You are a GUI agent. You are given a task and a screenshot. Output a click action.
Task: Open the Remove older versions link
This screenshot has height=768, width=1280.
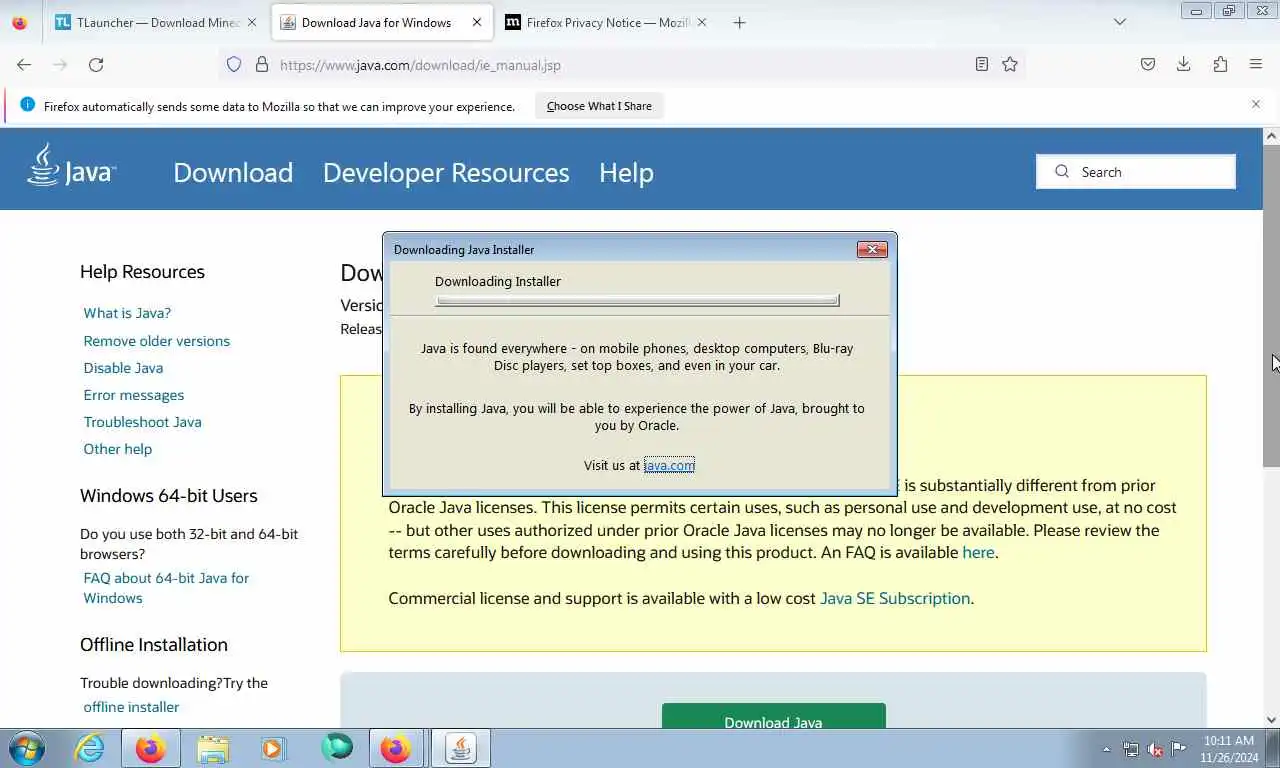(157, 341)
